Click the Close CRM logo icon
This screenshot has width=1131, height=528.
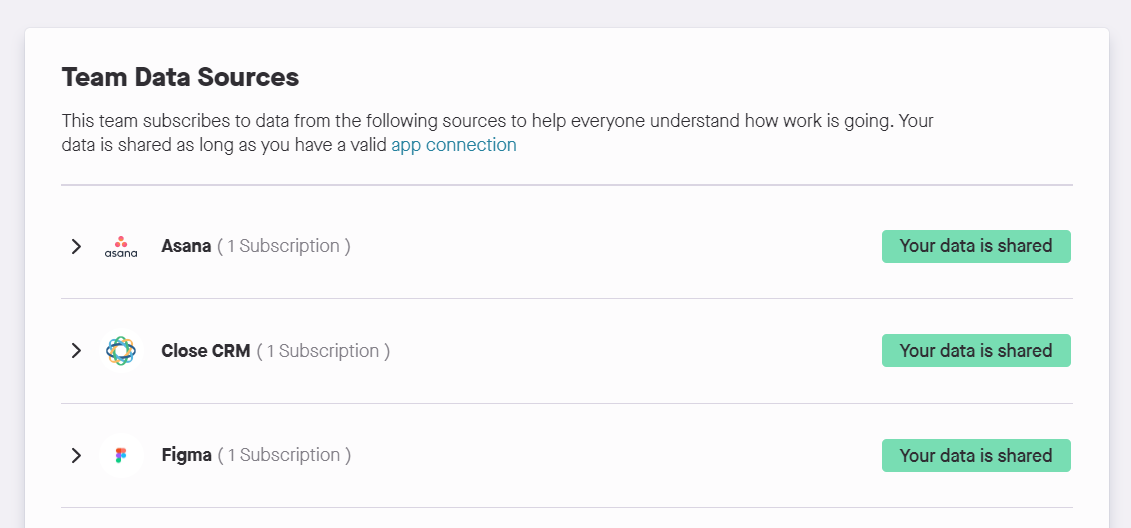tap(121, 351)
